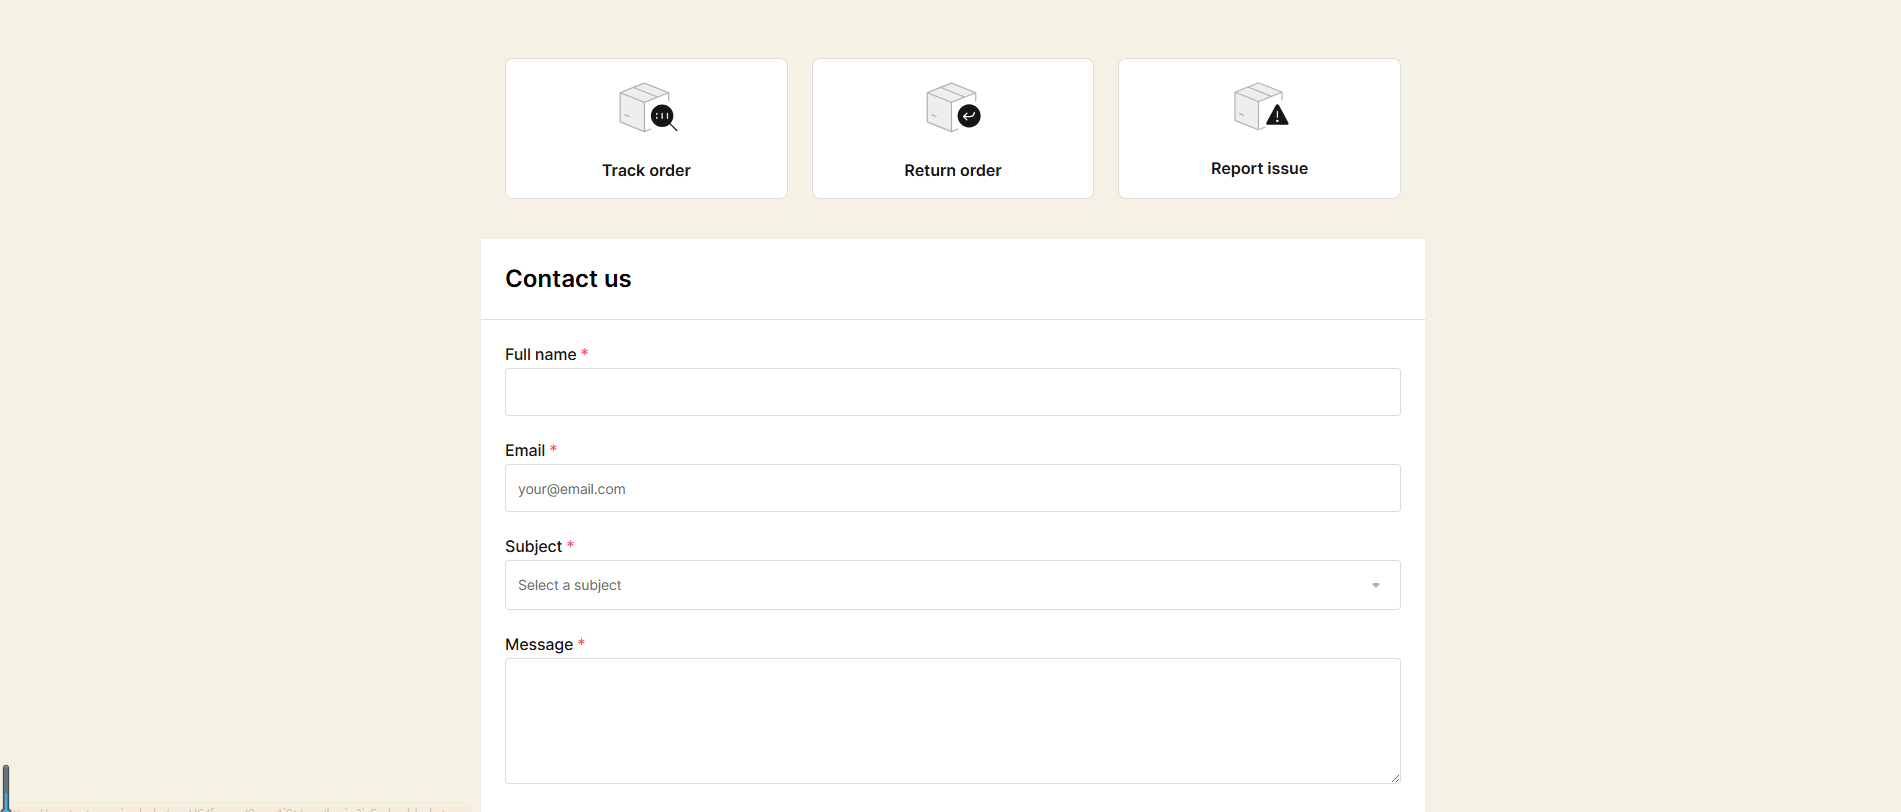Click the Message field label
Image resolution: width=1901 pixels, height=812 pixels.
click(538, 644)
